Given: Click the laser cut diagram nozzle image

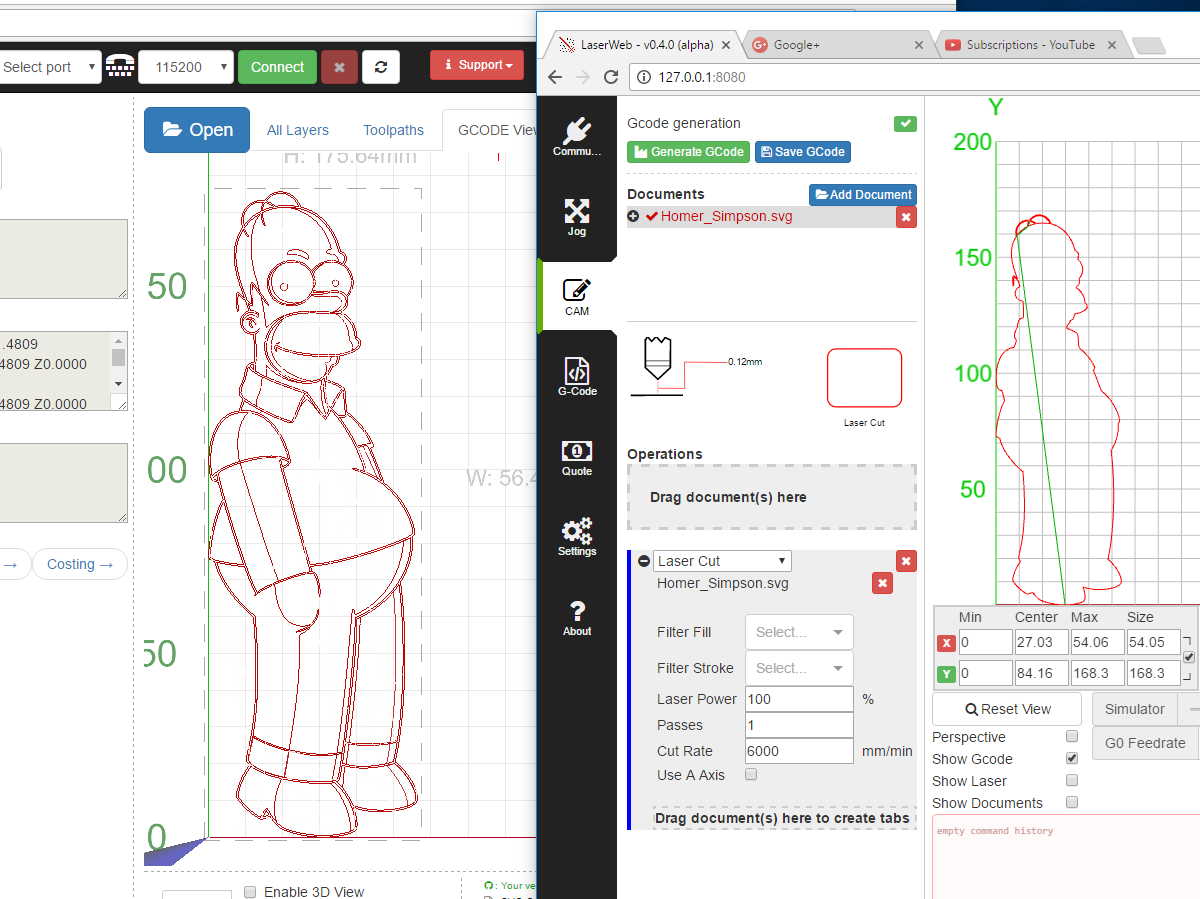Looking at the screenshot, I should [x=656, y=367].
